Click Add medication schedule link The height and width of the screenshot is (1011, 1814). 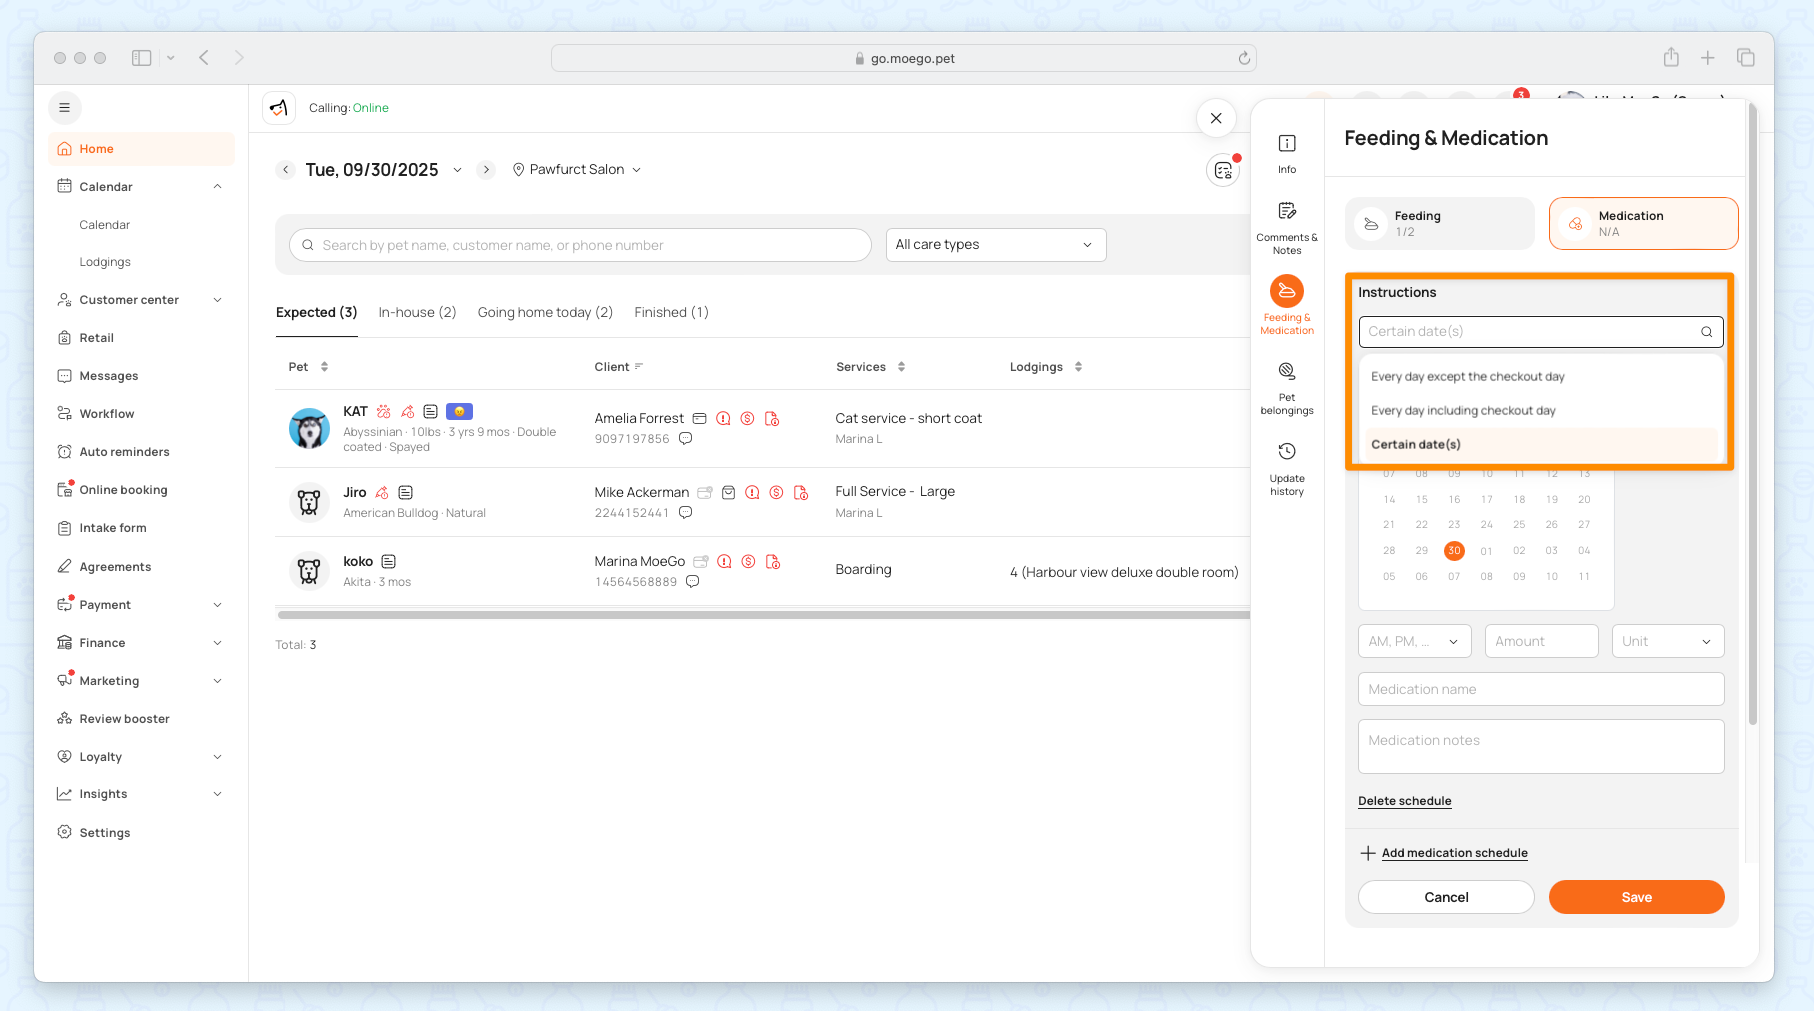tap(1454, 853)
